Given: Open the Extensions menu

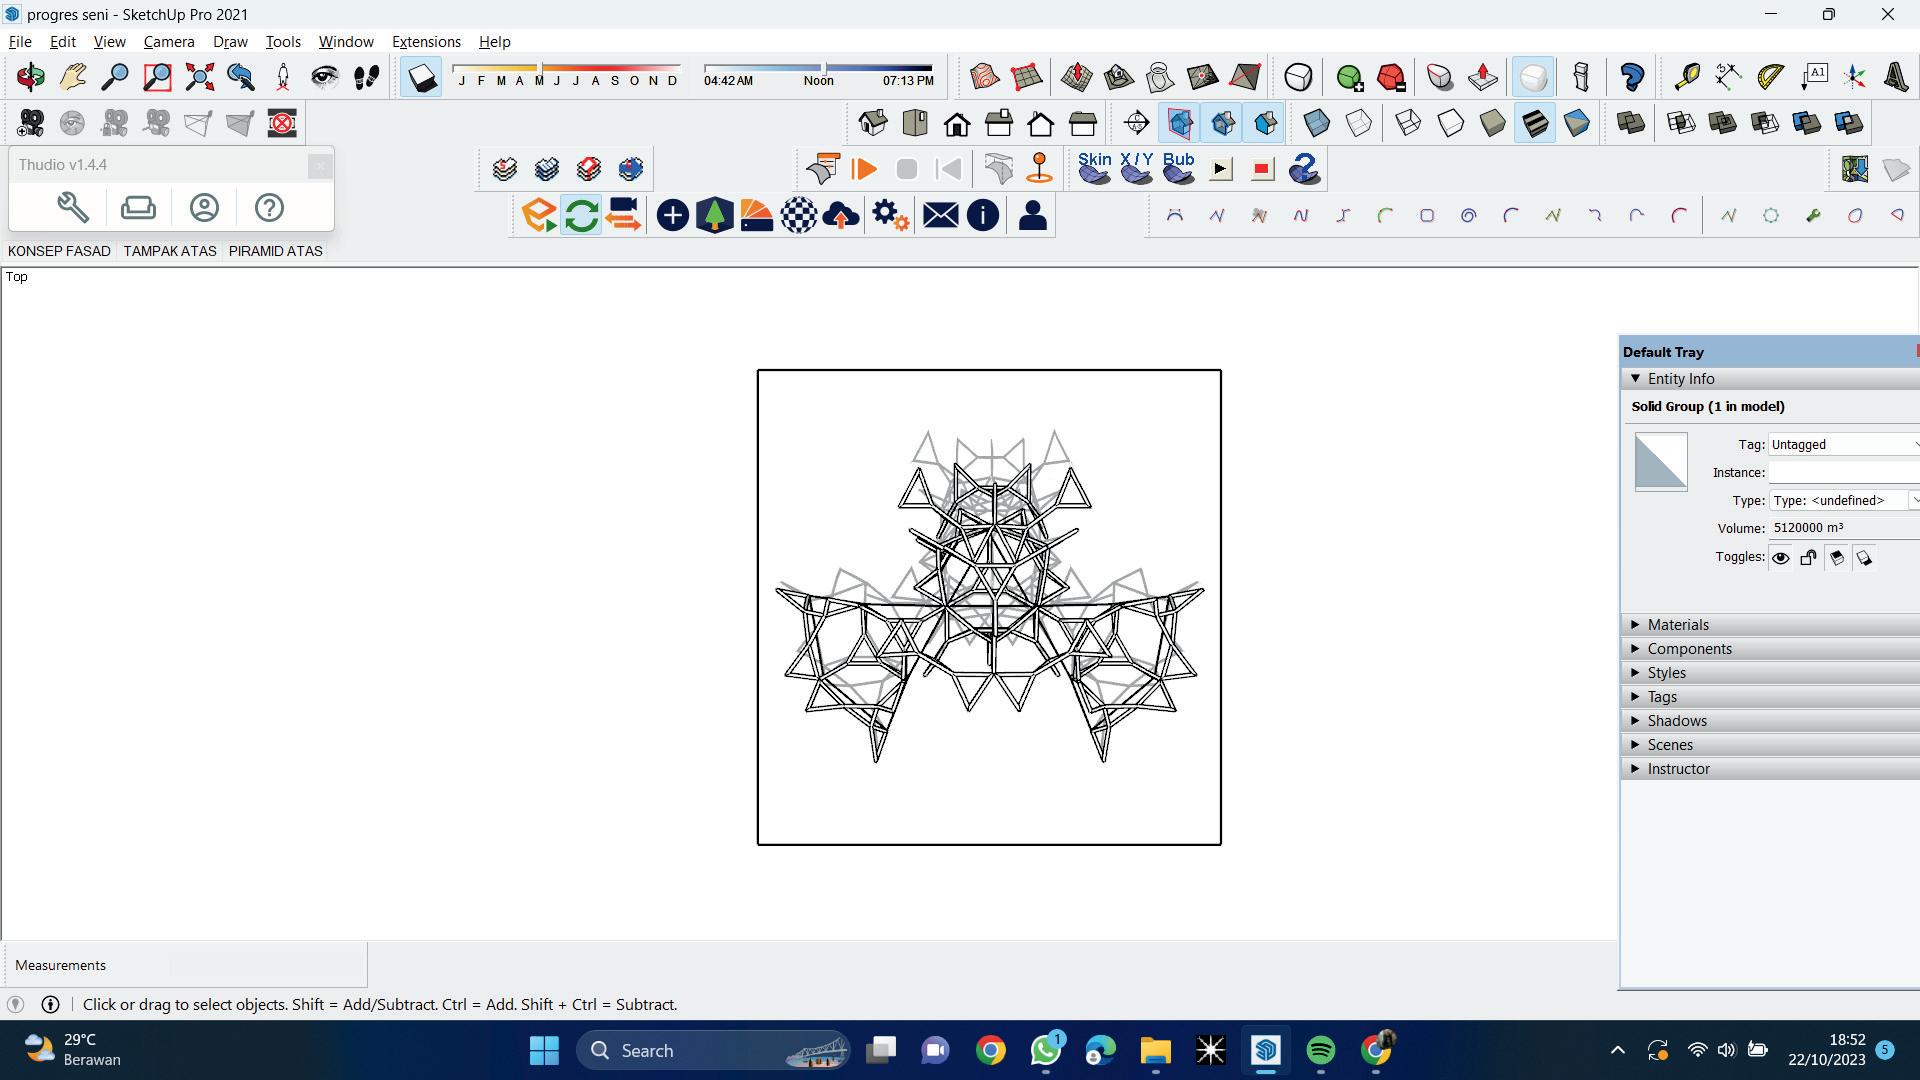Looking at the screenshot, I should tap(426, 42).
